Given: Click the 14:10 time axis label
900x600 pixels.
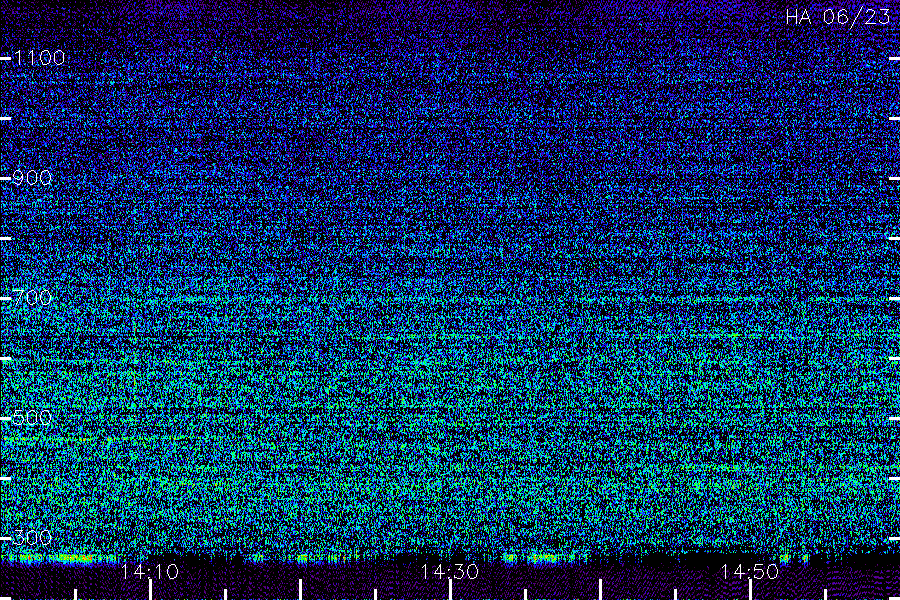Looking at the screenshot, I should (x=149, y=572).
